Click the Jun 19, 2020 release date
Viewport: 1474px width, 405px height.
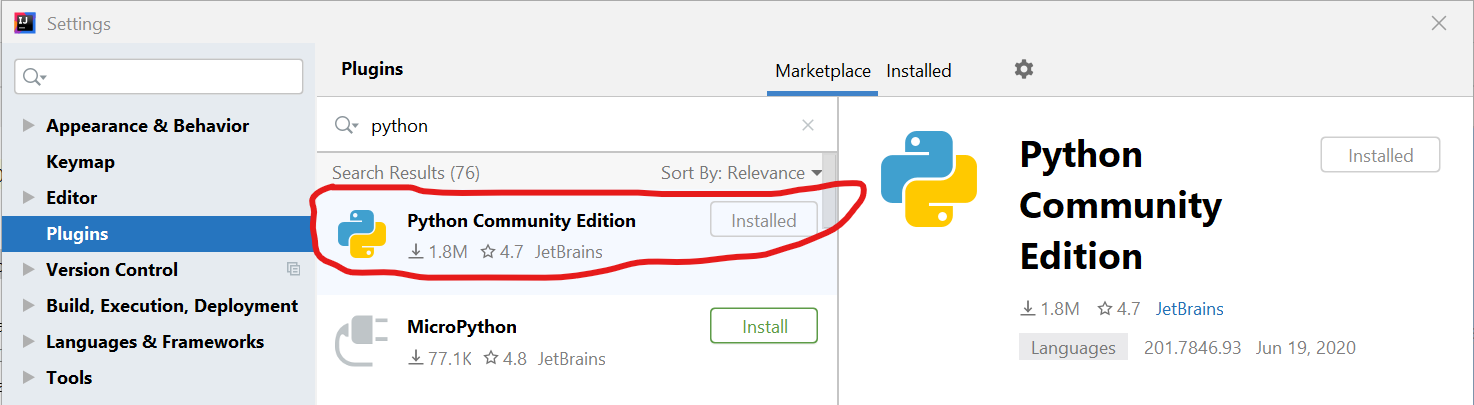(x=1306, y=348)
